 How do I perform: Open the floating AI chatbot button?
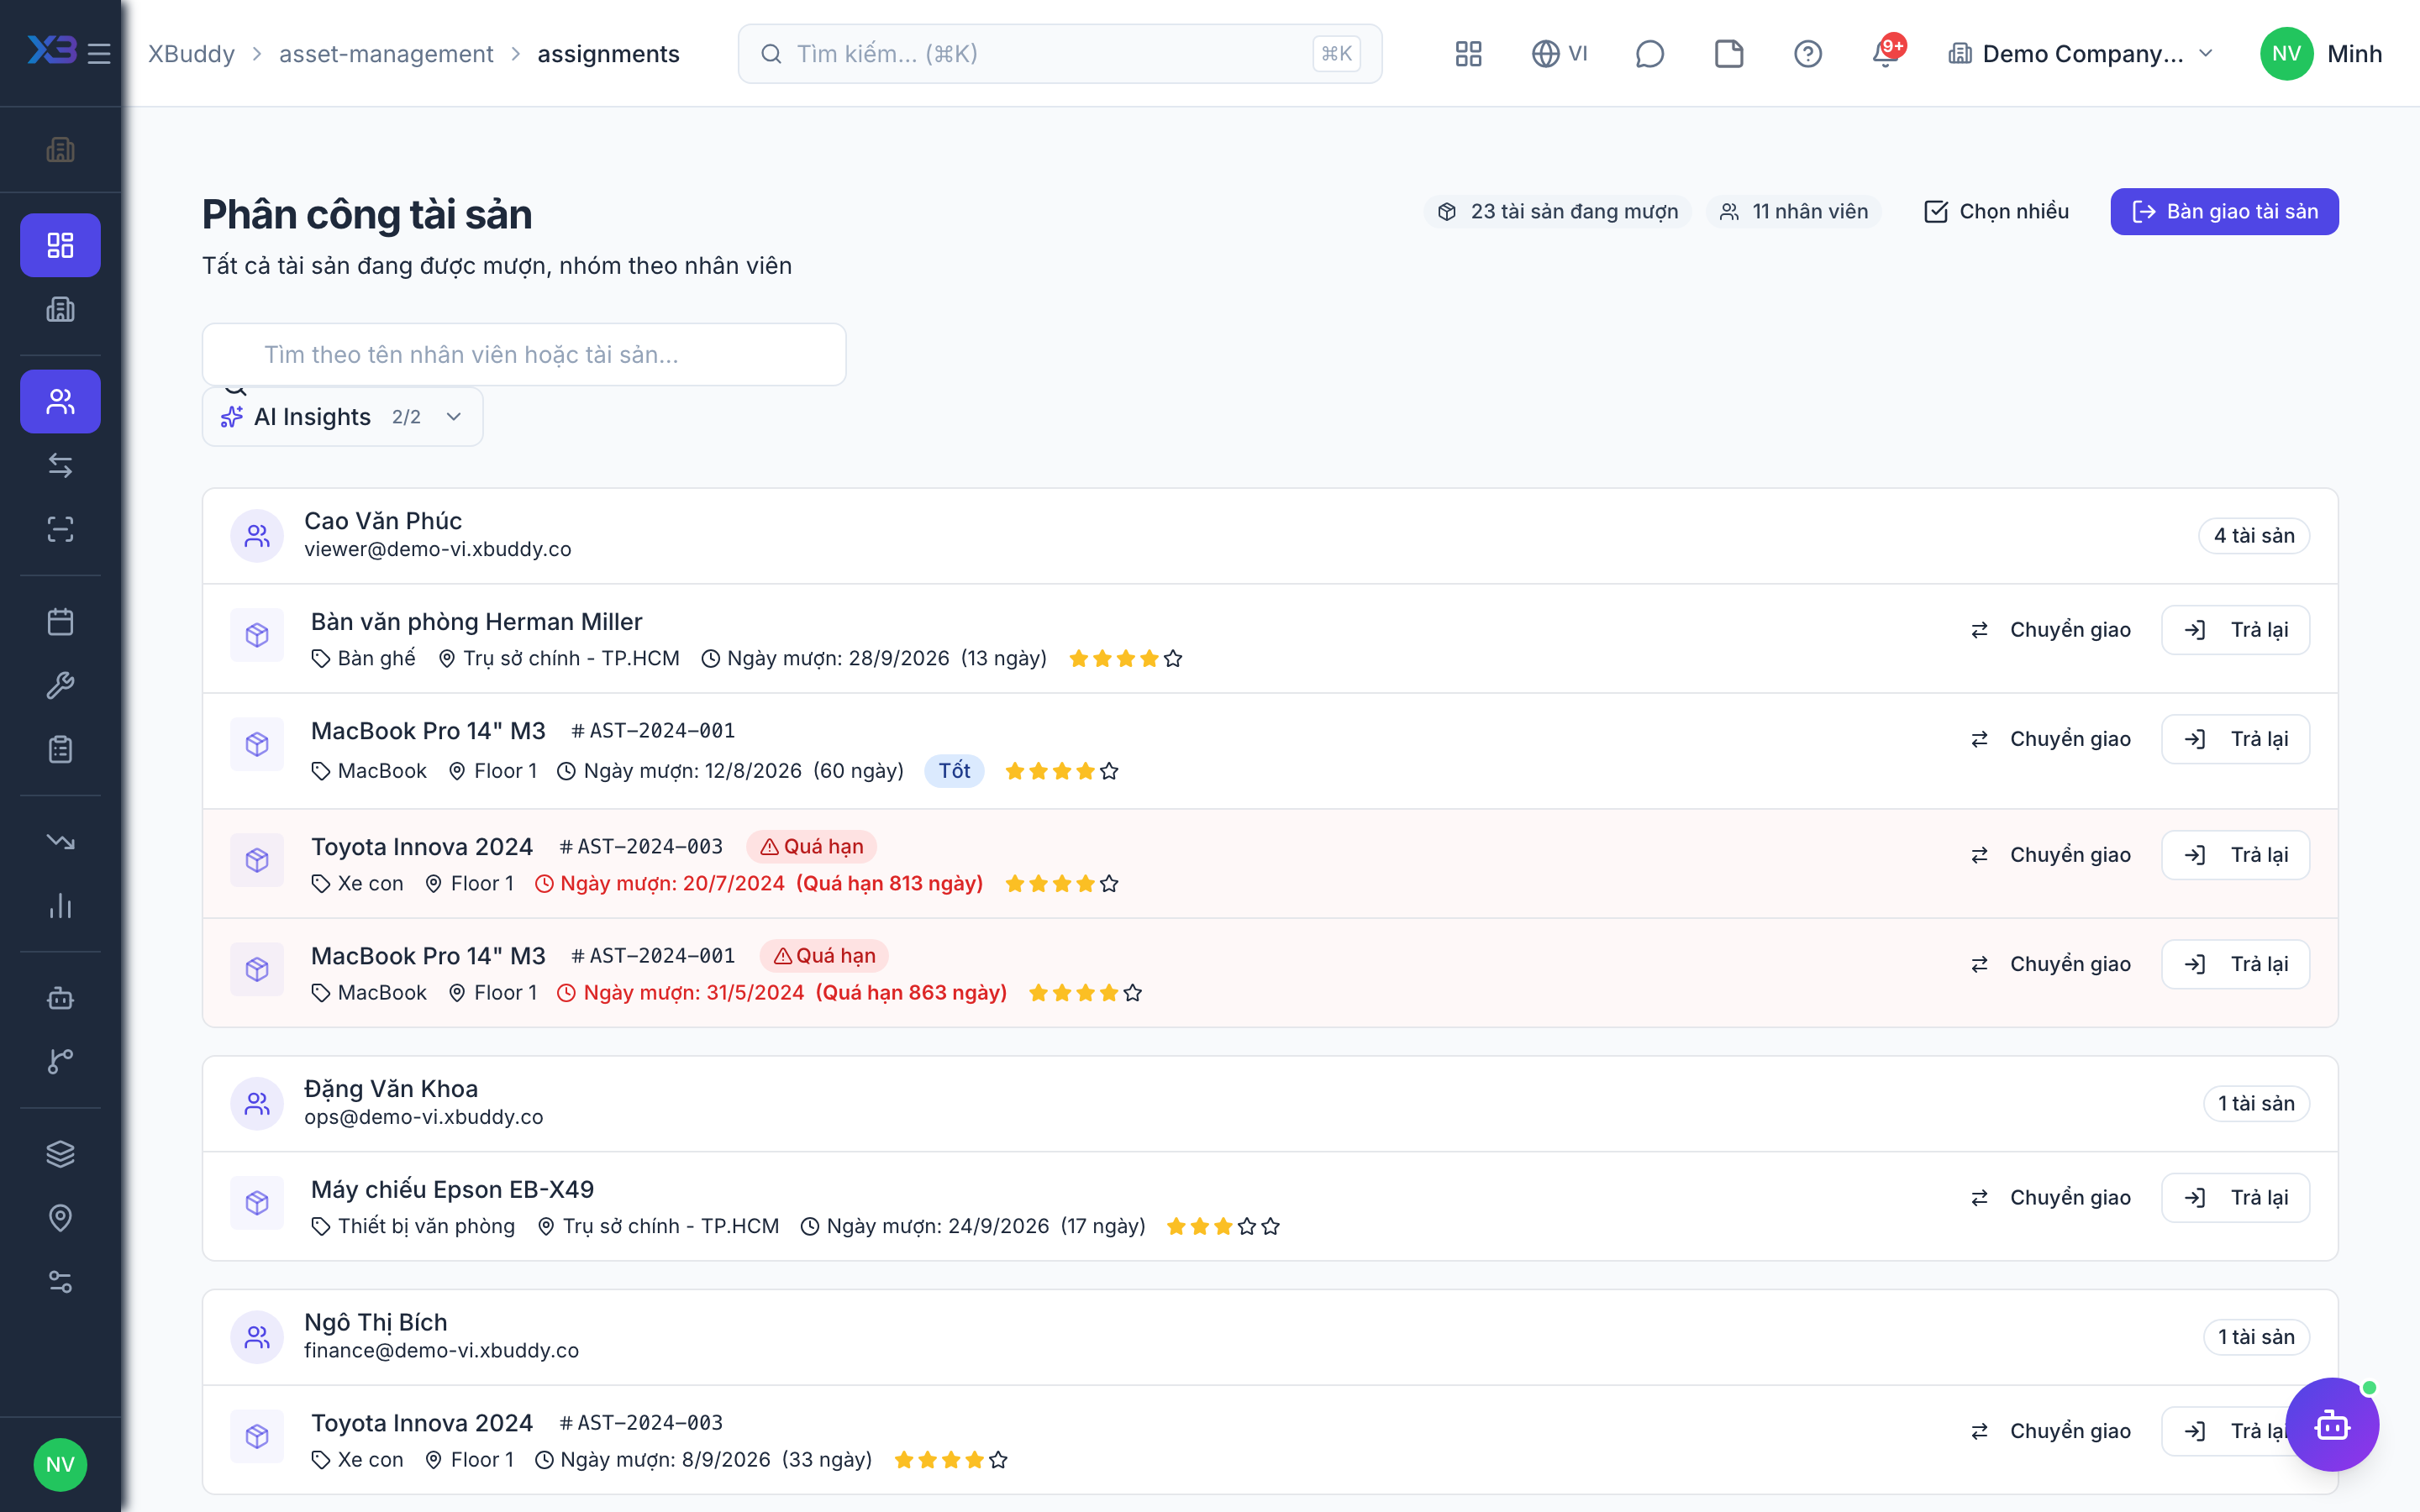point(2332,1424)
